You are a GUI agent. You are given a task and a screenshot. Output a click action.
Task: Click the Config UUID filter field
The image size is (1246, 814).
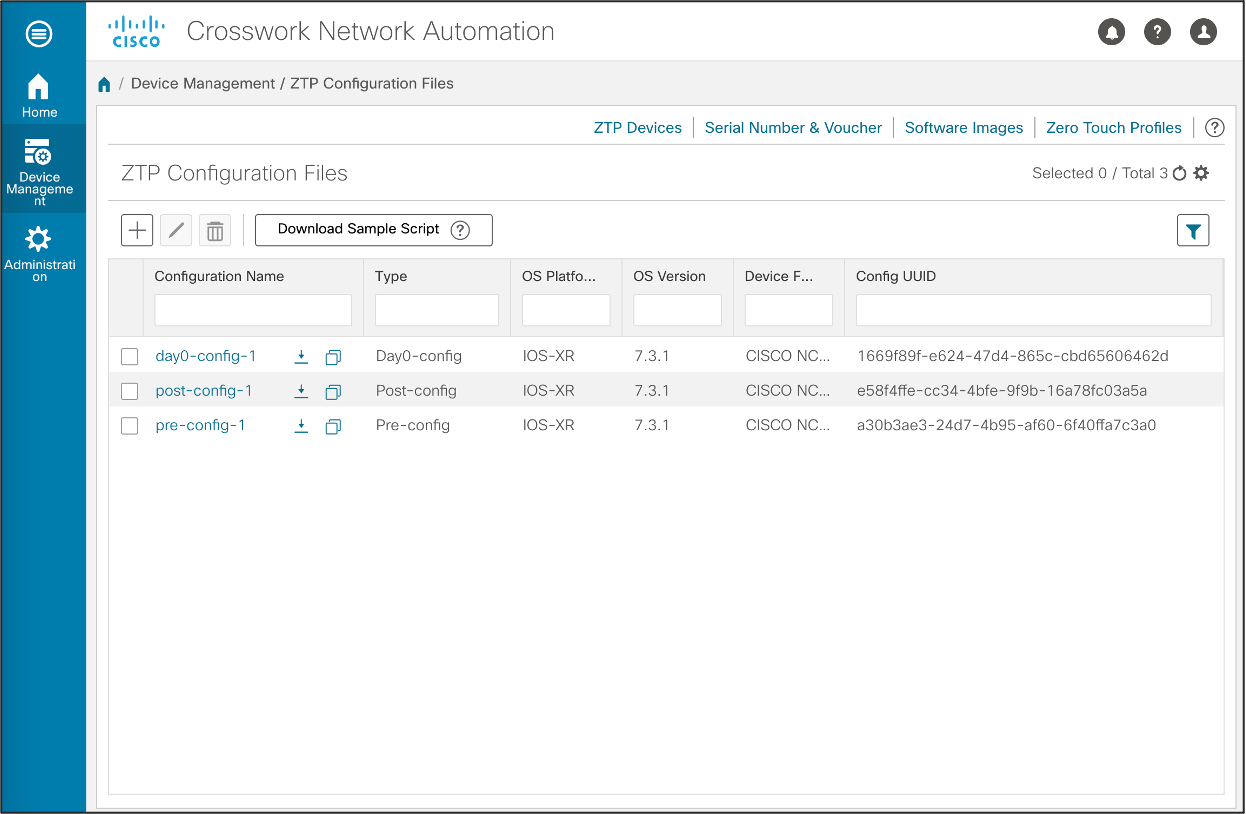[1034, 310]
